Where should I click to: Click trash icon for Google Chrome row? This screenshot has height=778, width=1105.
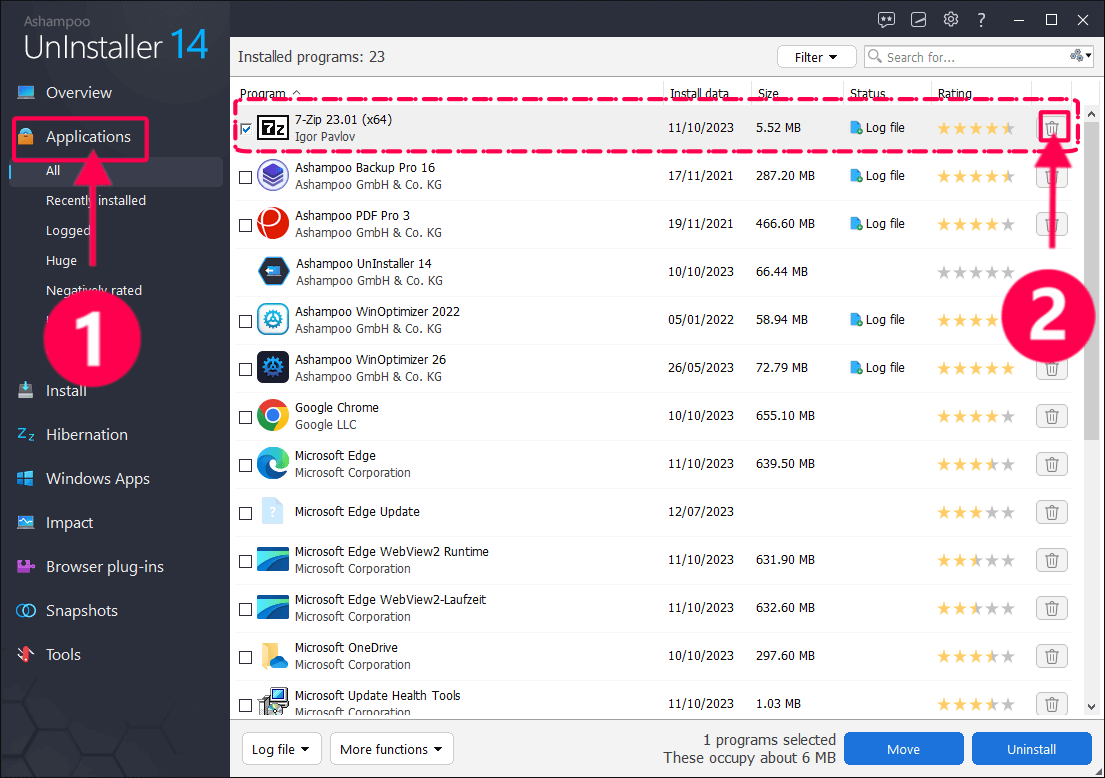click(1051, 417)
